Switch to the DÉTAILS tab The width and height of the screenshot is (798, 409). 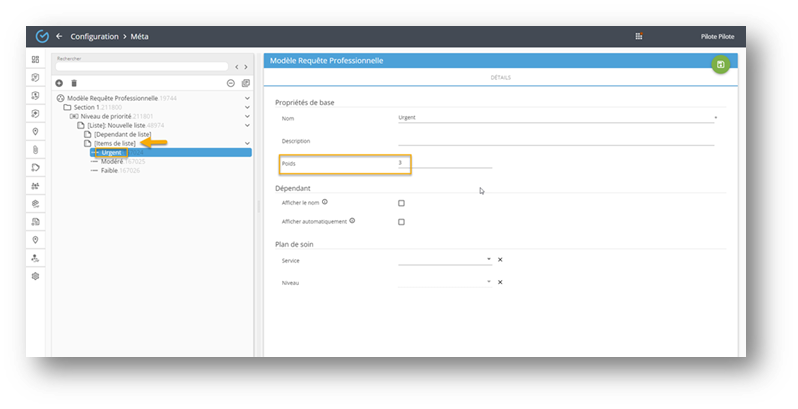[x=502, y=78]
